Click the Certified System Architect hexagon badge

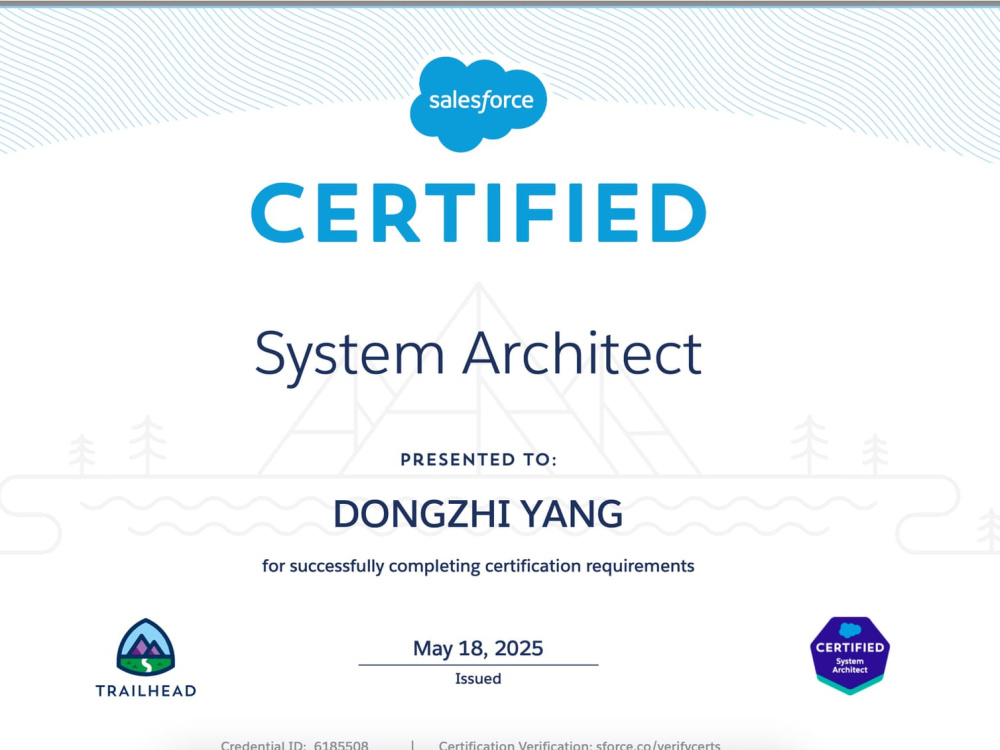click(x=850, y=655)
